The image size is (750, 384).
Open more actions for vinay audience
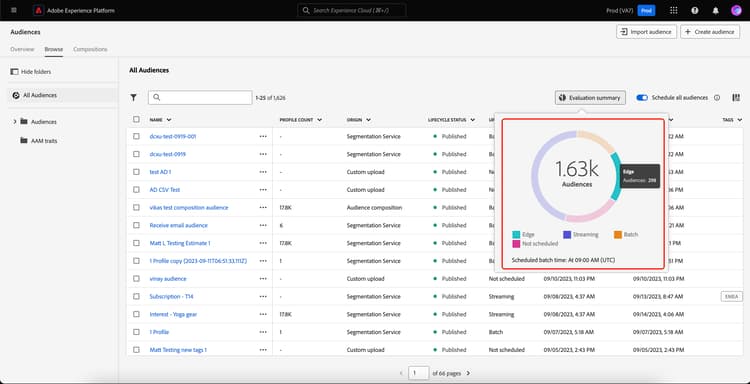(x=263, y=279)
